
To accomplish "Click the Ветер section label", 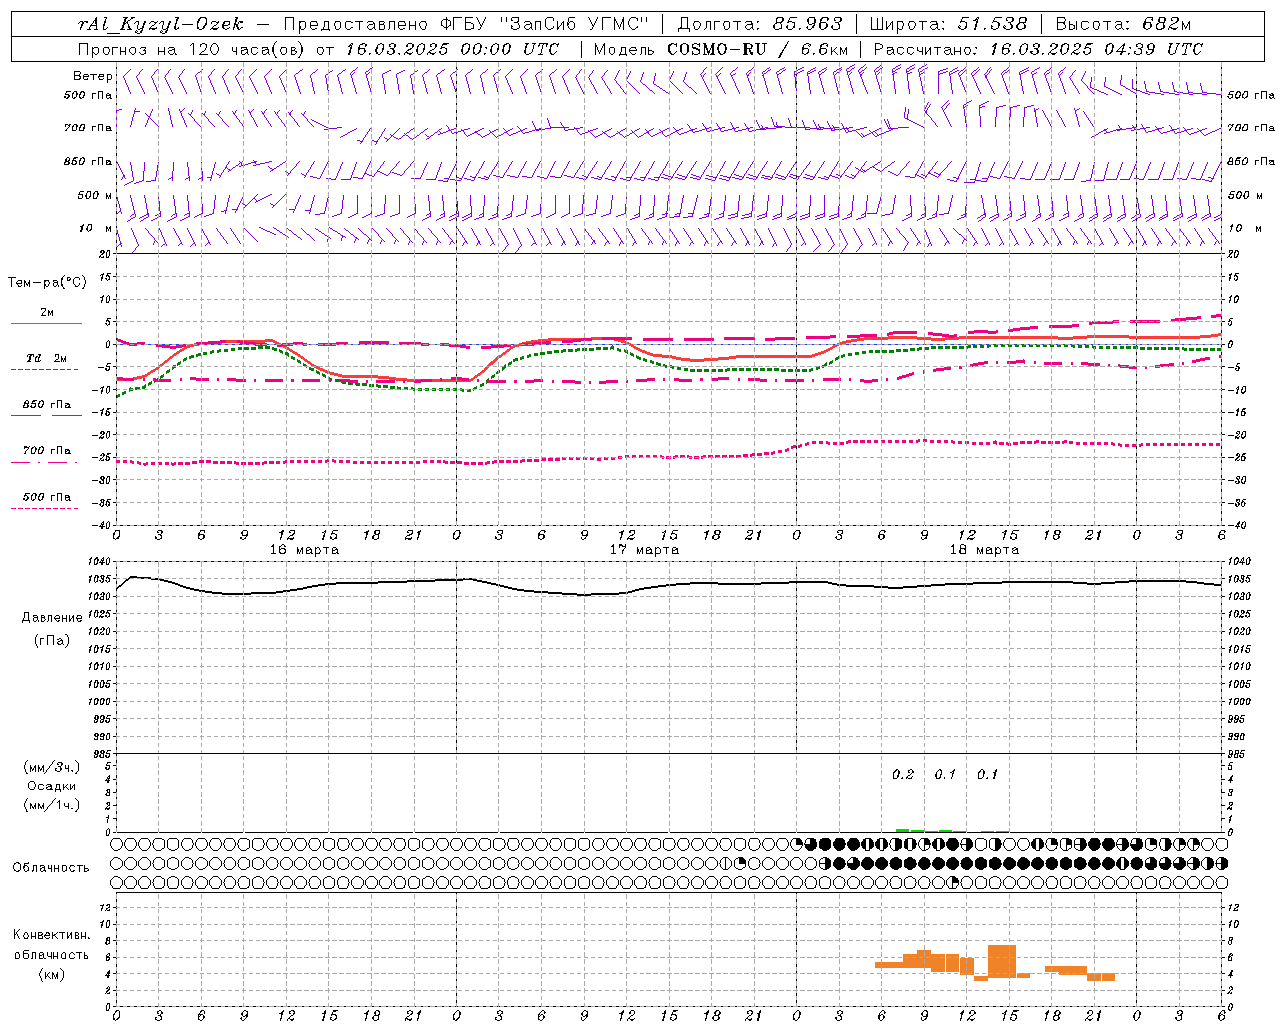I will coord(92,76).
